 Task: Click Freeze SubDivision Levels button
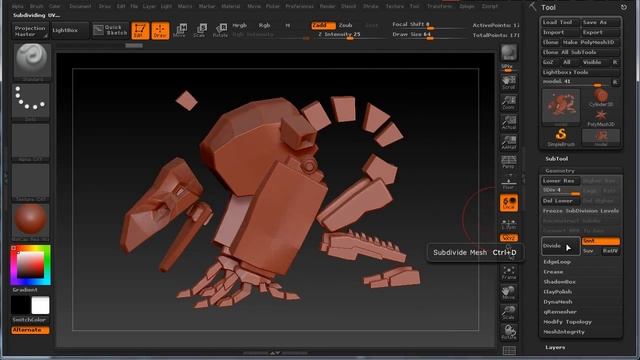coord(580,211)
